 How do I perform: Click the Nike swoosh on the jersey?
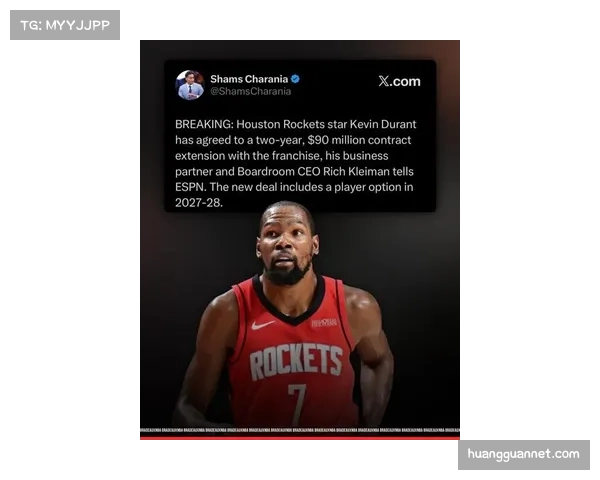263,324
